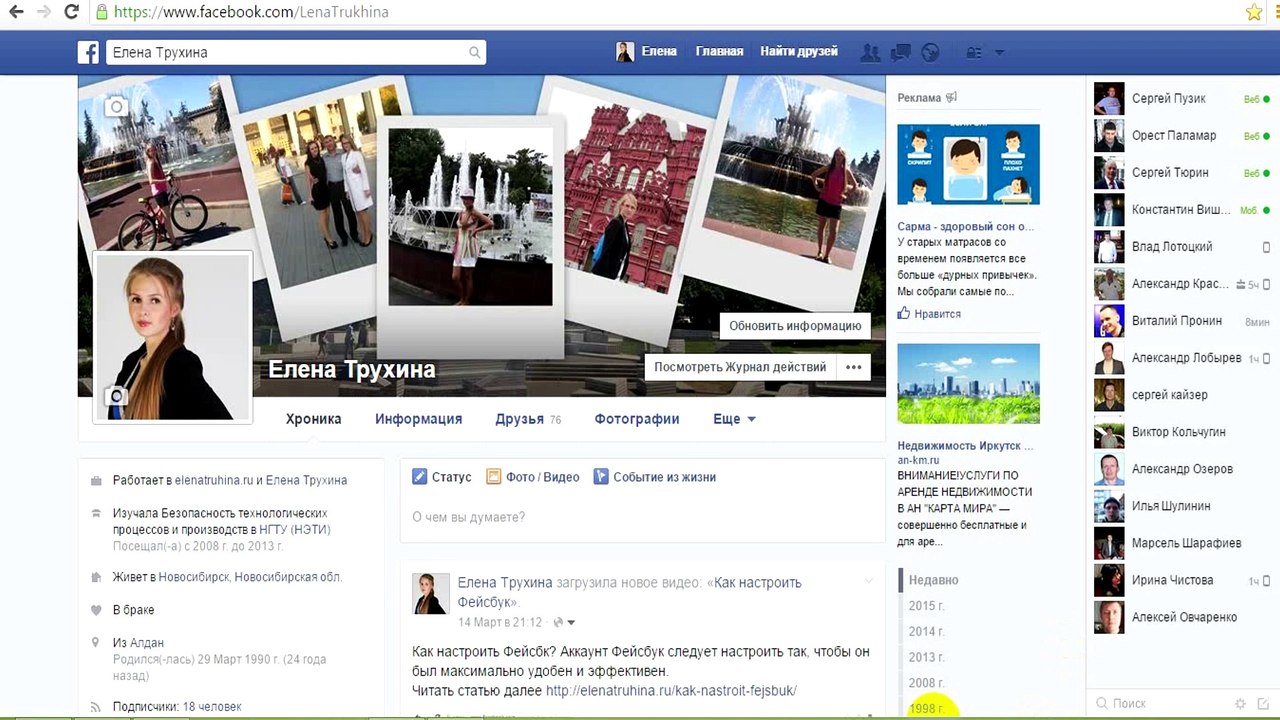The width and height of the screenshot is (1280, 720).
Task: Open the large profile picture
Action: coord(172,337)
